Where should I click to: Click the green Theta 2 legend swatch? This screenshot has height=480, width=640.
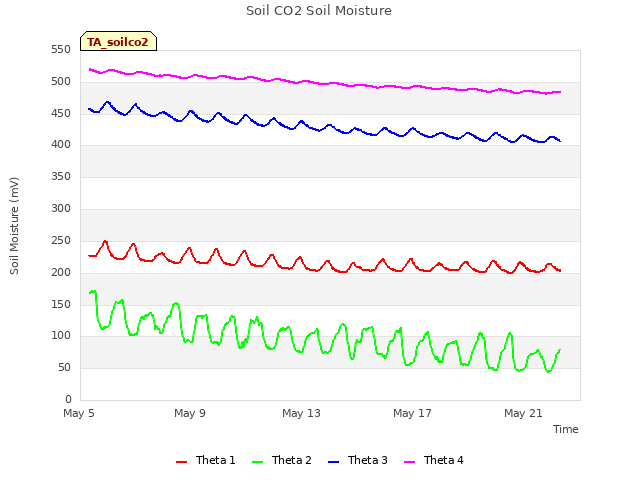pos(257,462)
